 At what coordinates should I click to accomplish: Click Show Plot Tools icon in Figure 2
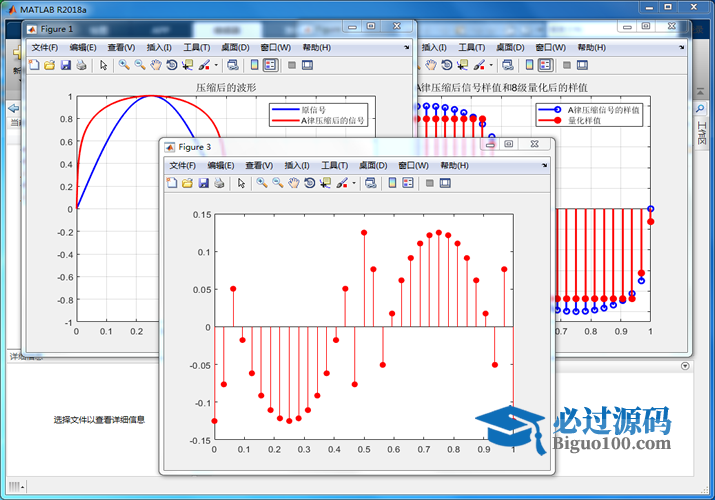pos(582,65)
